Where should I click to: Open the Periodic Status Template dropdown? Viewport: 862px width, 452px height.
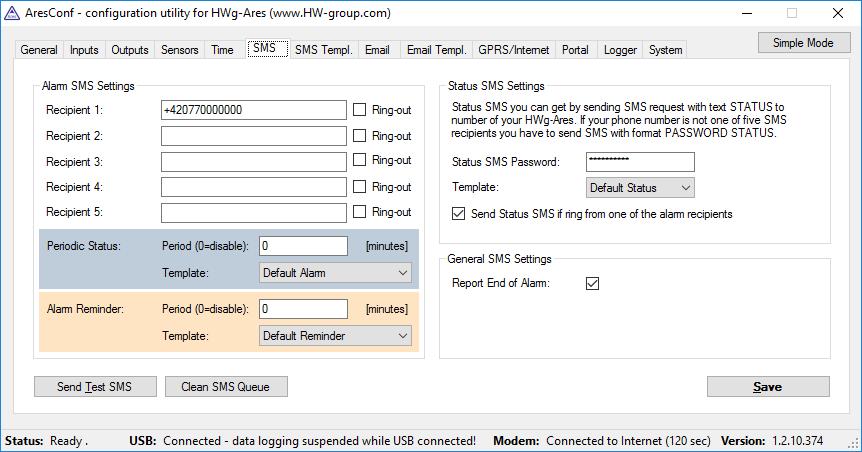coord(335,273)
